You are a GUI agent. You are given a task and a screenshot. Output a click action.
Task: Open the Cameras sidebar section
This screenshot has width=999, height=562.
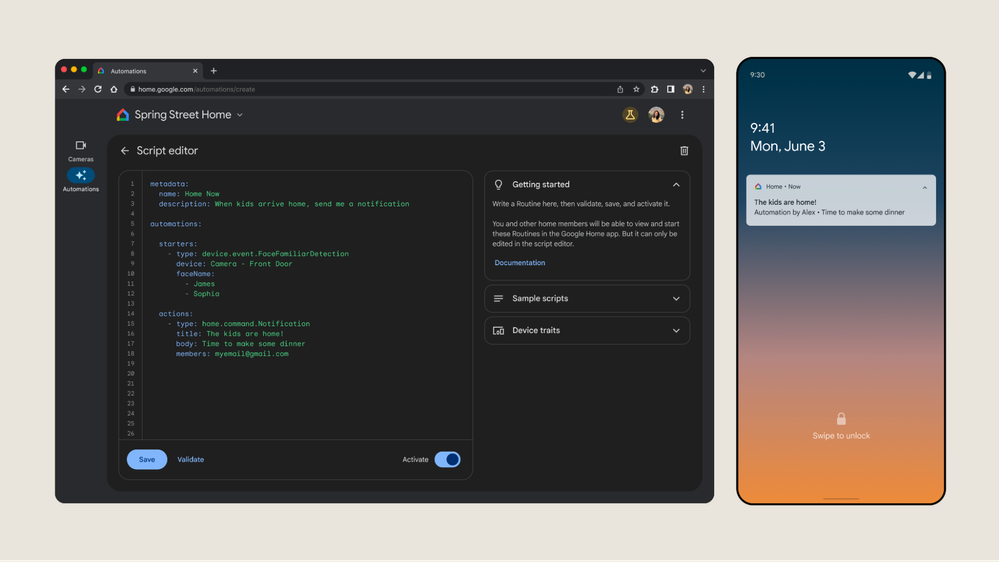pos(80,151)
